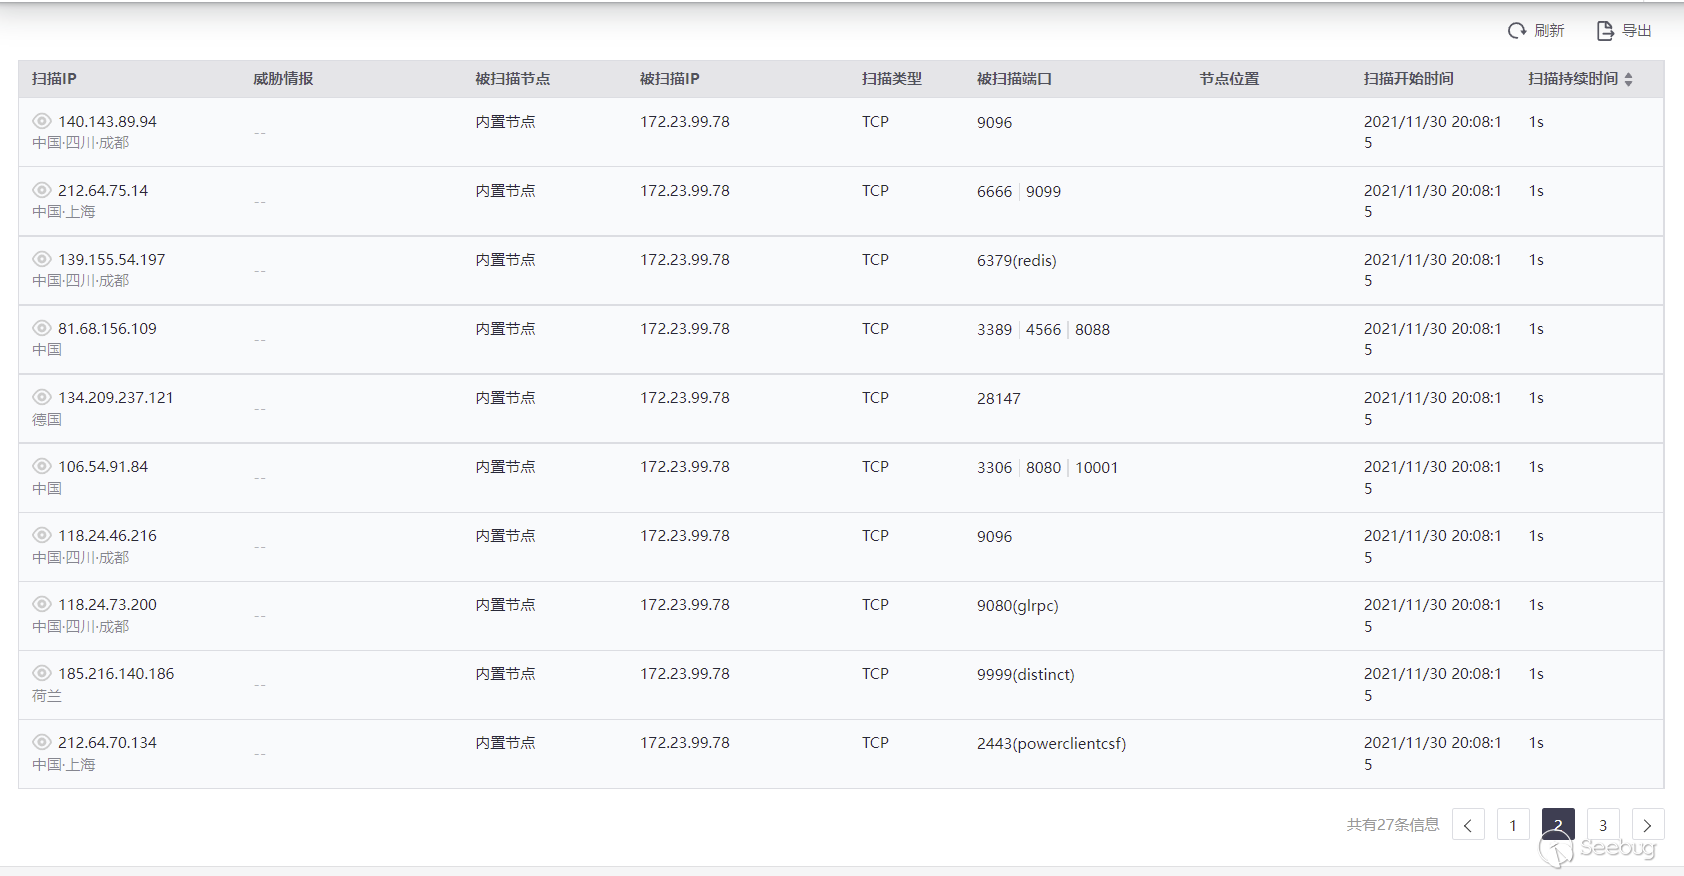Click the refresh (刷新) icon
The height and width of the screenshot is (876, 1684).
(1517, 31)
